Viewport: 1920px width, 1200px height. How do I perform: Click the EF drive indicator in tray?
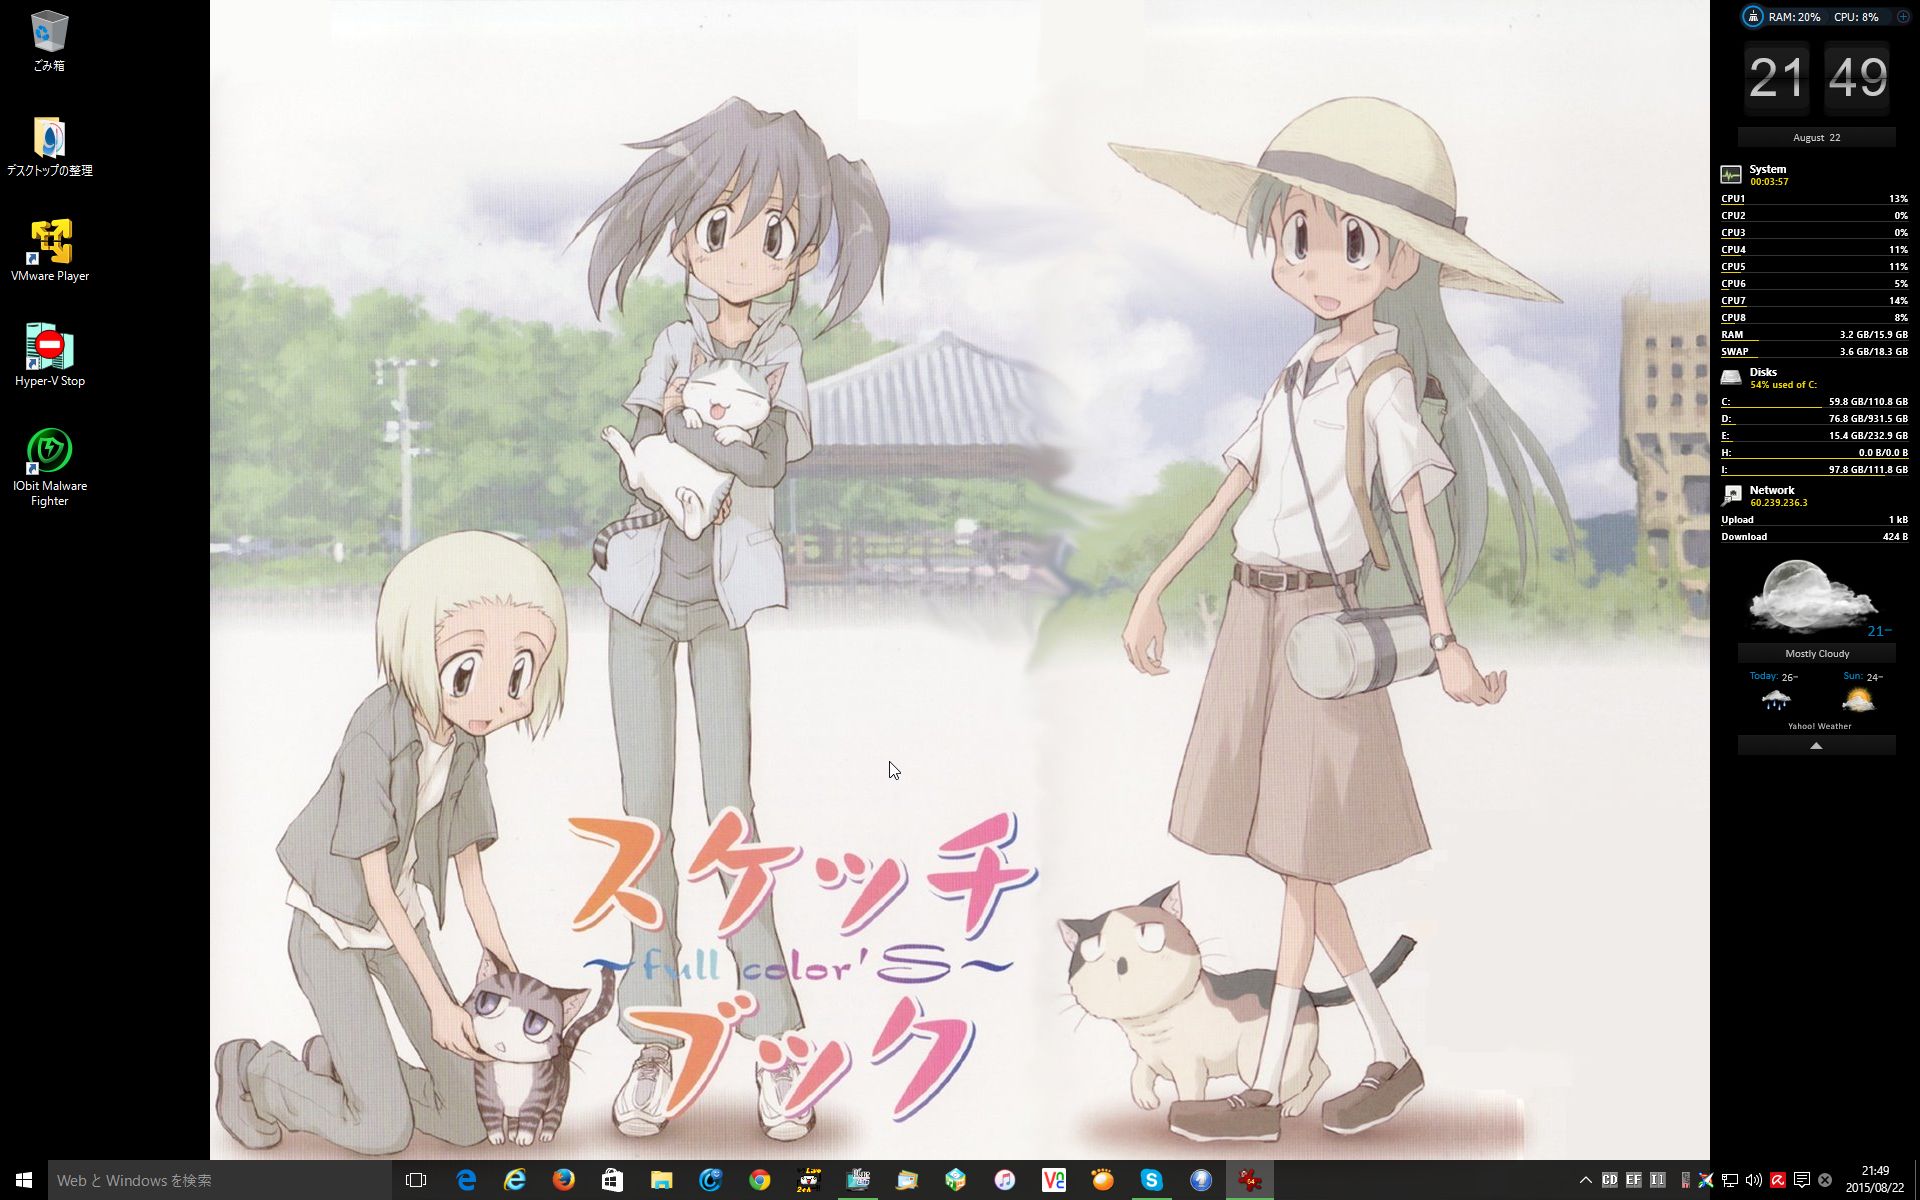point(1634,1180)
